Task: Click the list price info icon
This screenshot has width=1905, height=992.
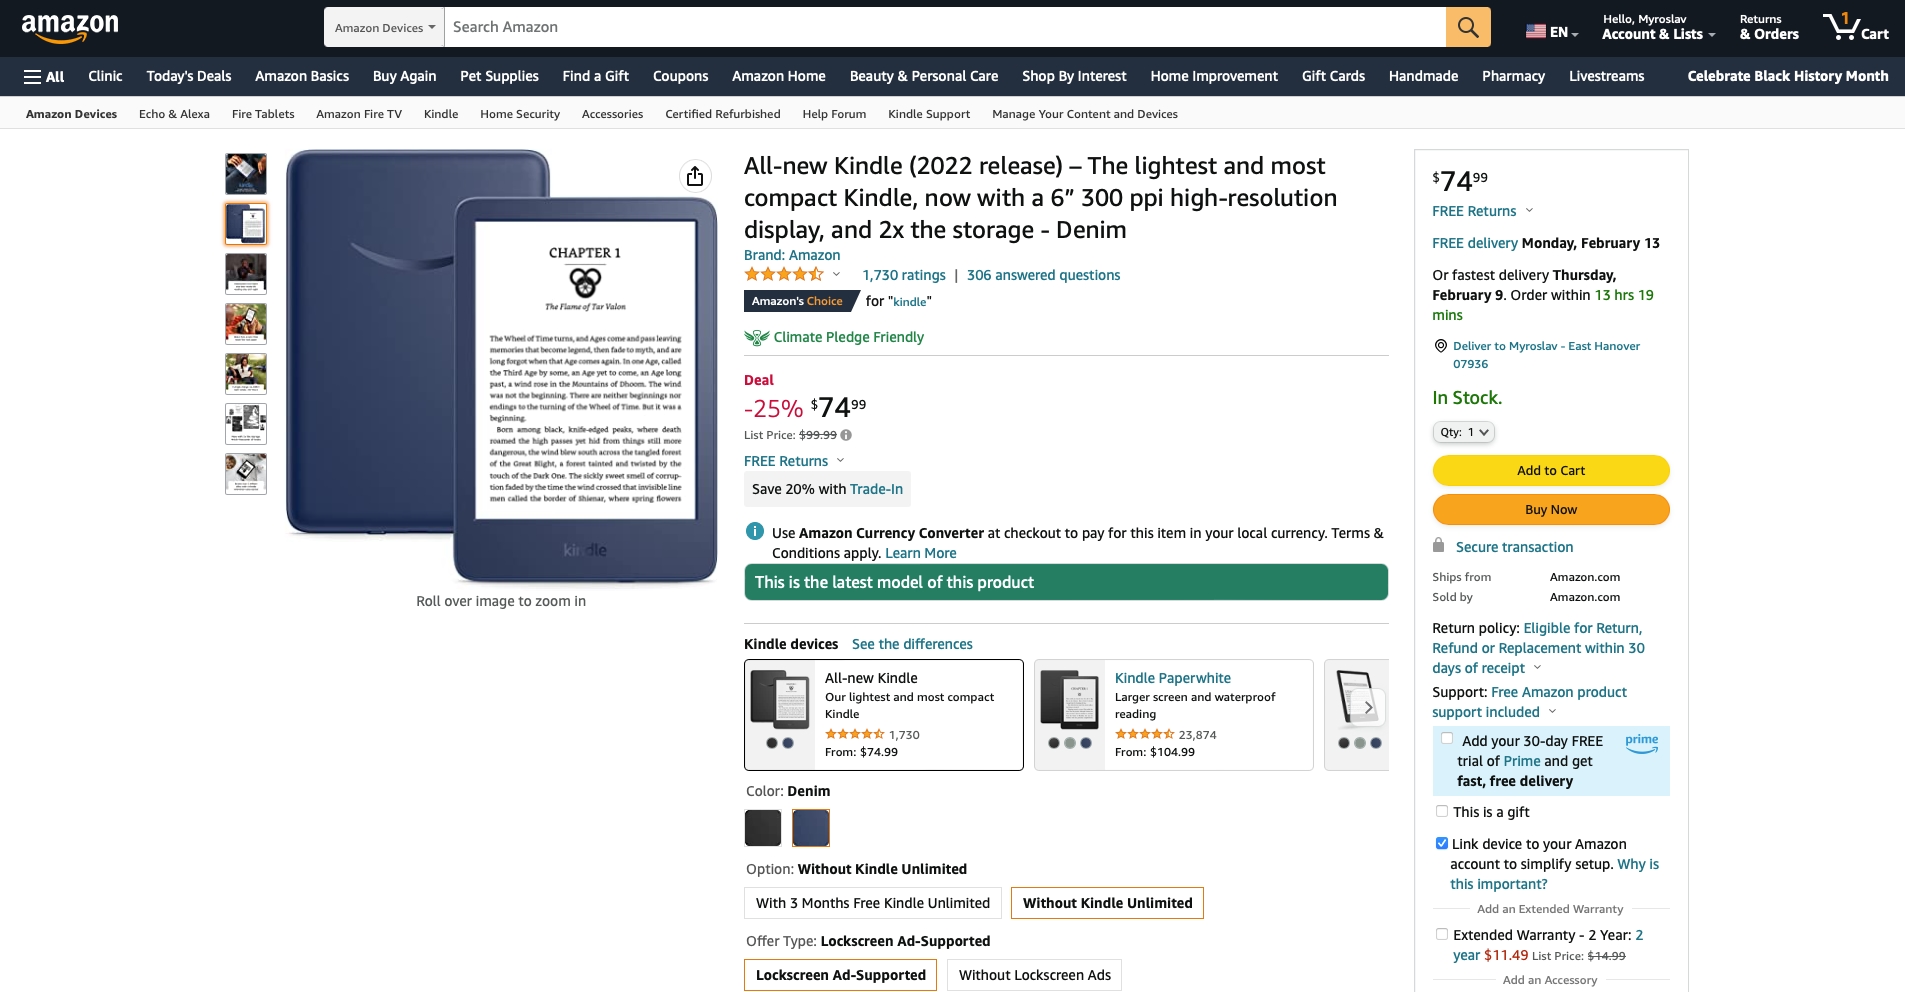Action: click(846, 435)
